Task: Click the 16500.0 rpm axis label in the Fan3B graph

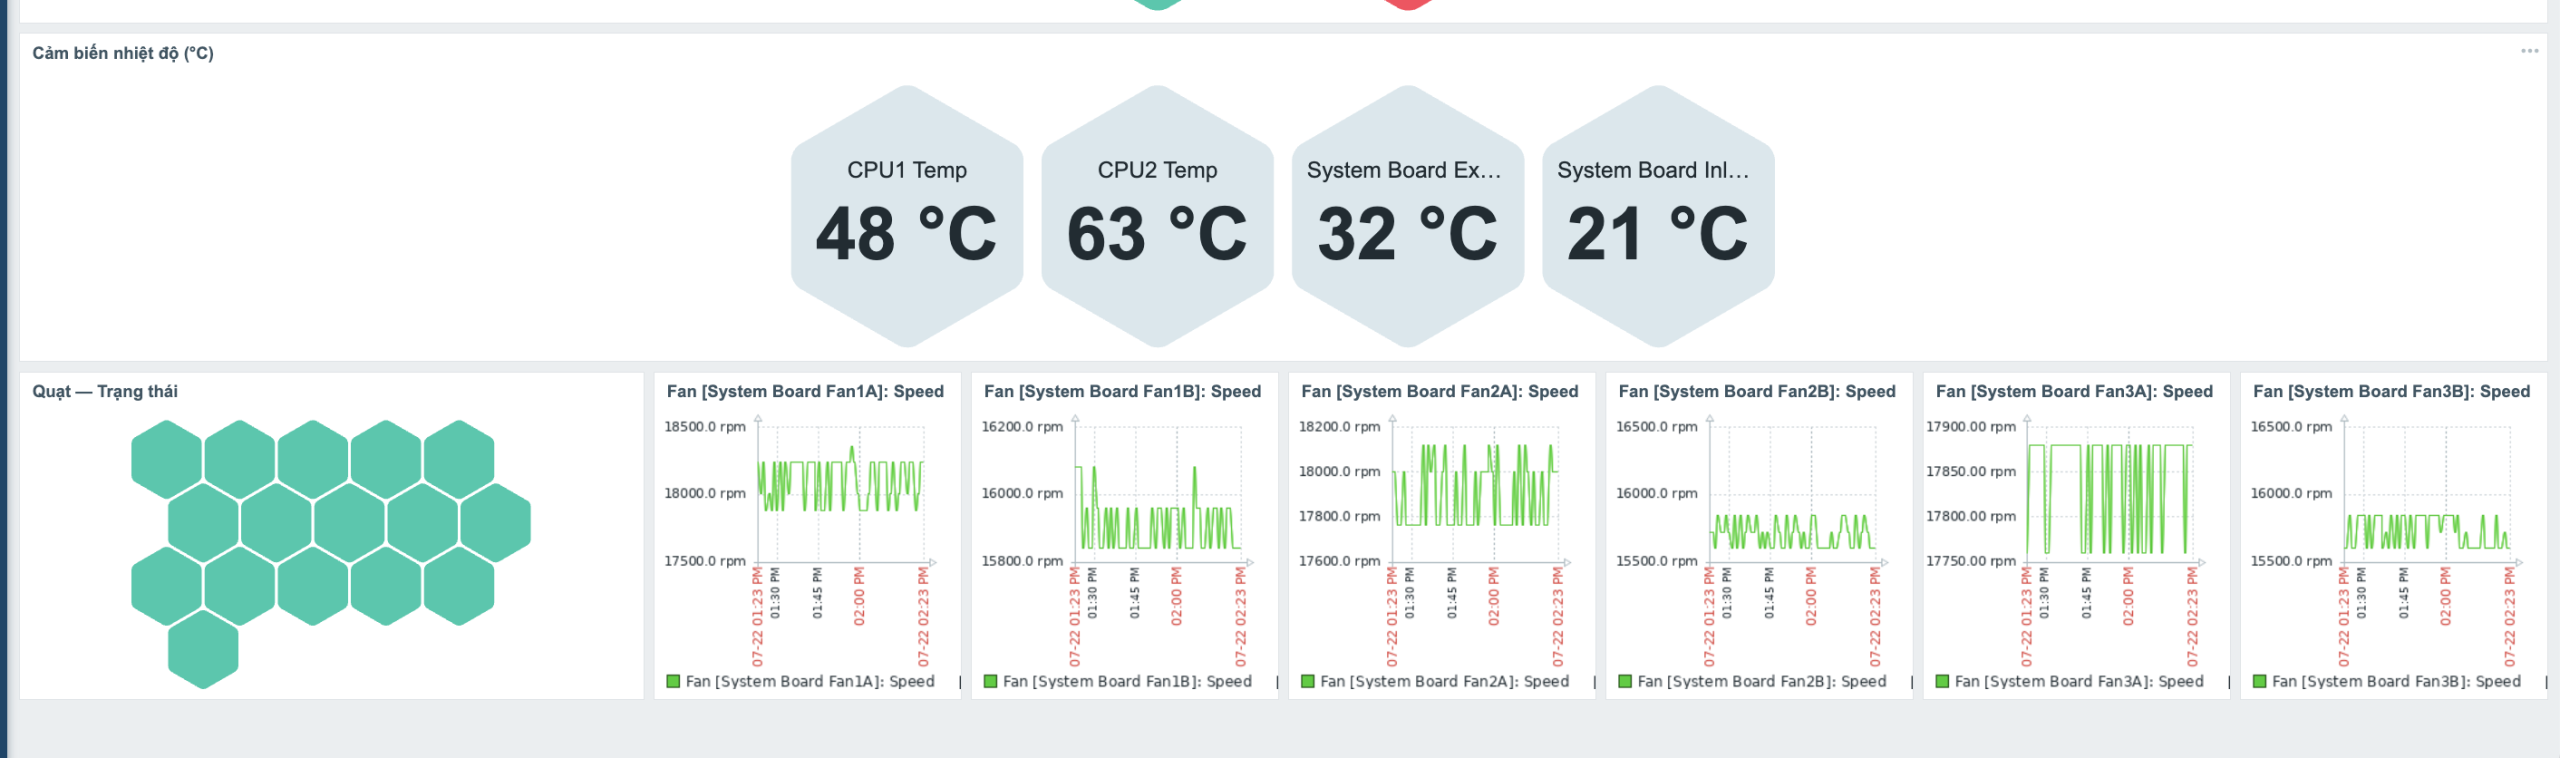Action: pyautogui.click(x=2291, y=426)
